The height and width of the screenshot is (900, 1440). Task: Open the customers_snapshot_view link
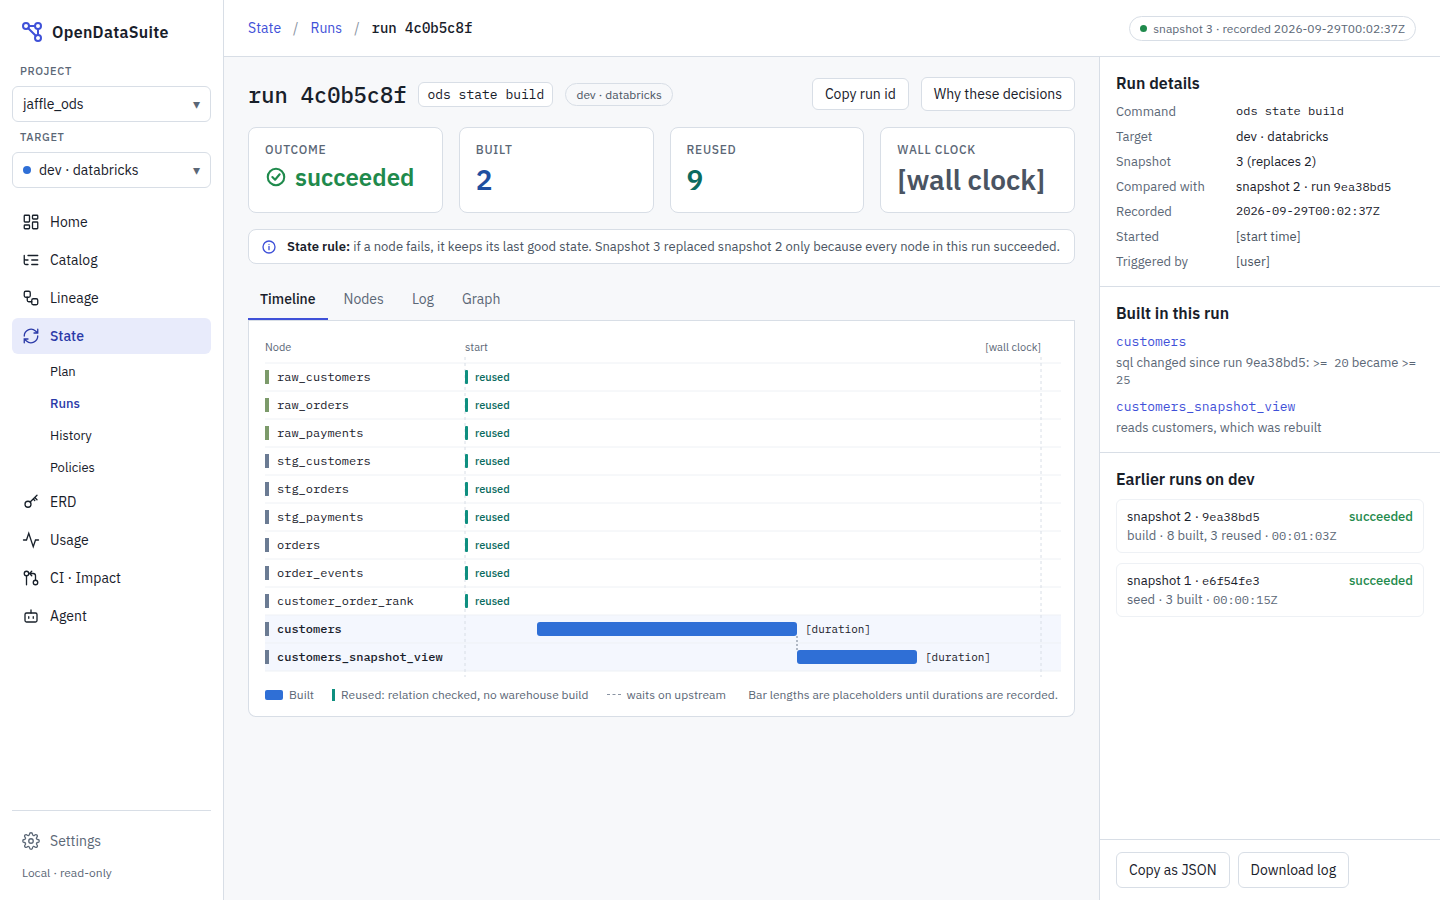coord(1206,407)
